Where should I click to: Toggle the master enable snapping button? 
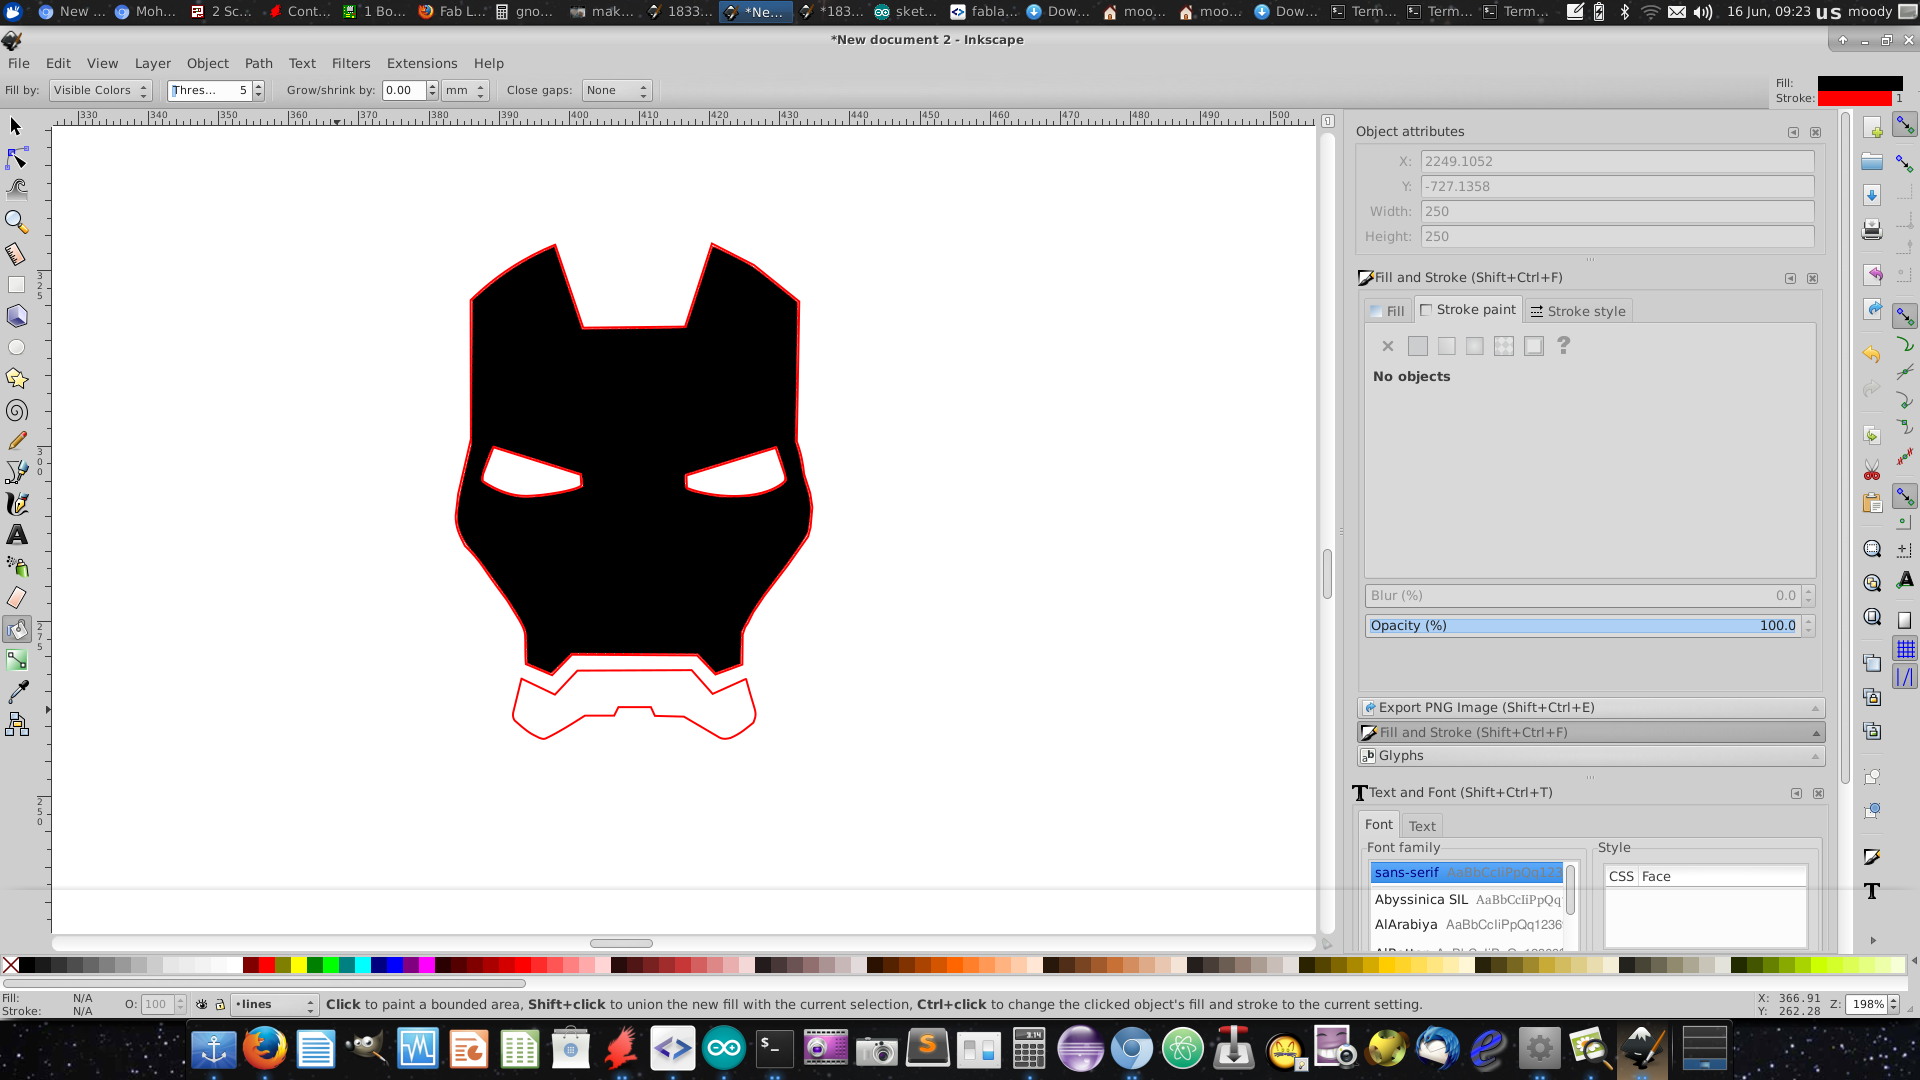pyautogui.click(x=1905, y=126)
